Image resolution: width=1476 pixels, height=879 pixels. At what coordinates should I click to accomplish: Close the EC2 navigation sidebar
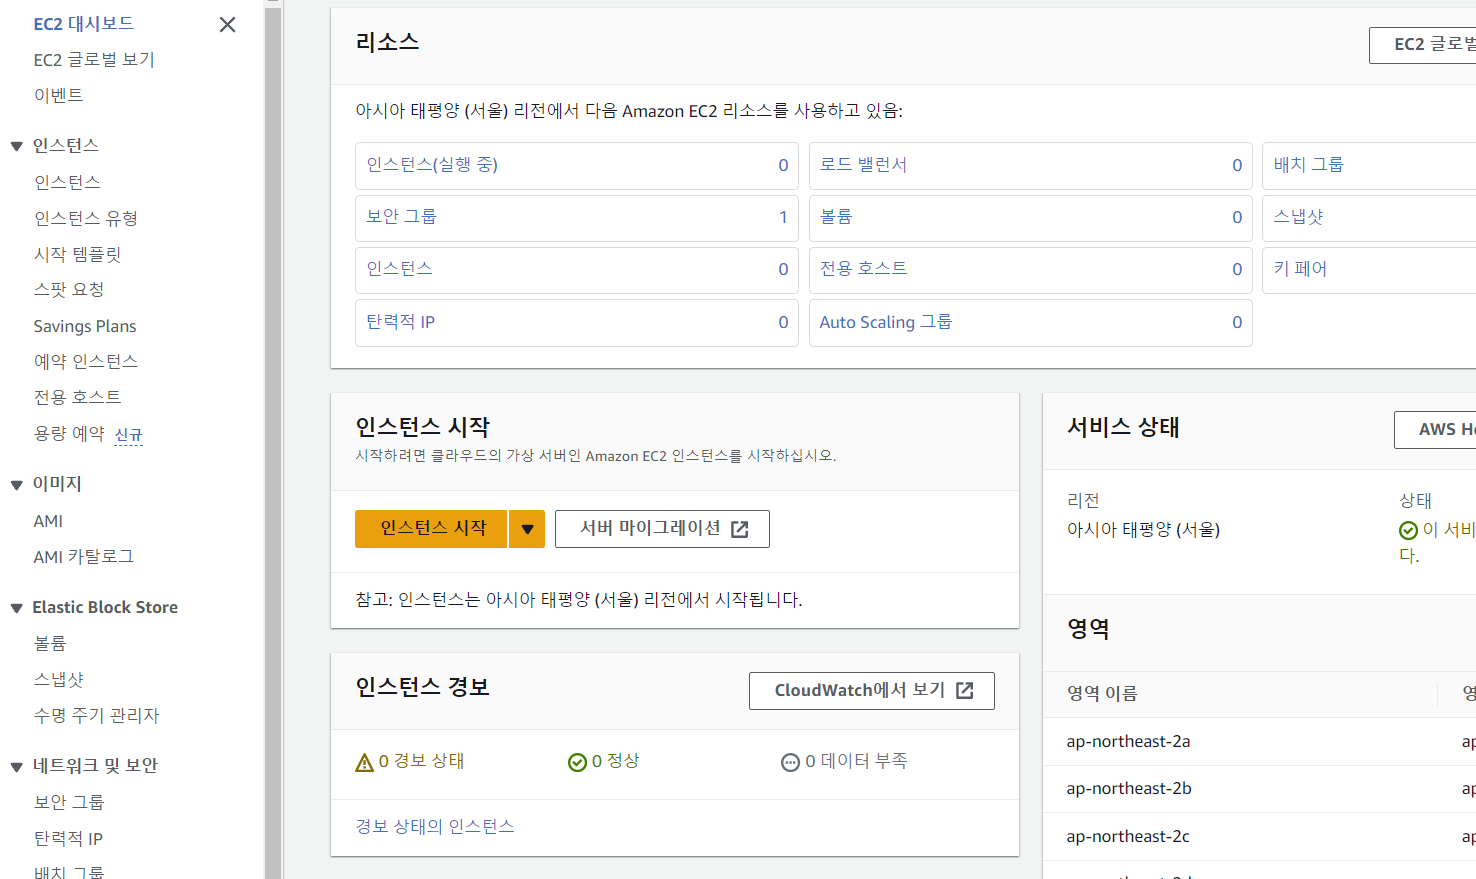click(x=227, y=25)
